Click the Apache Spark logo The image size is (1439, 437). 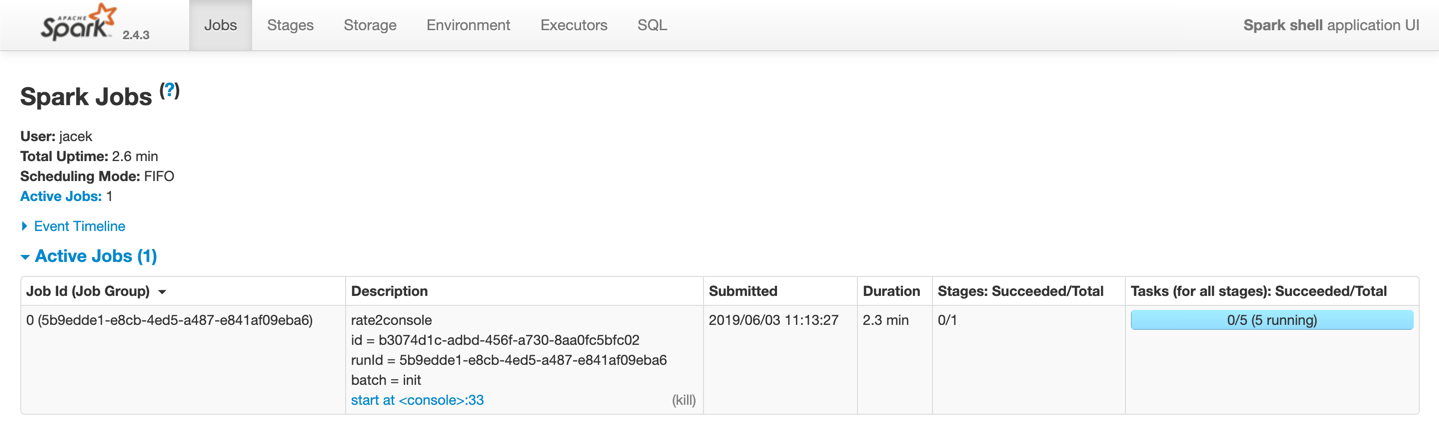pyautogui.click(x=78, y=24)
